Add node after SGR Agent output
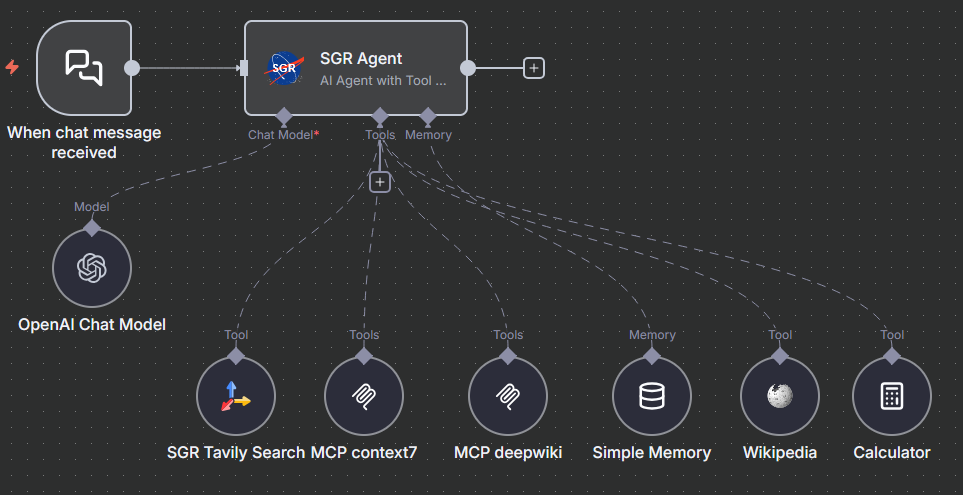 (534, 68)
